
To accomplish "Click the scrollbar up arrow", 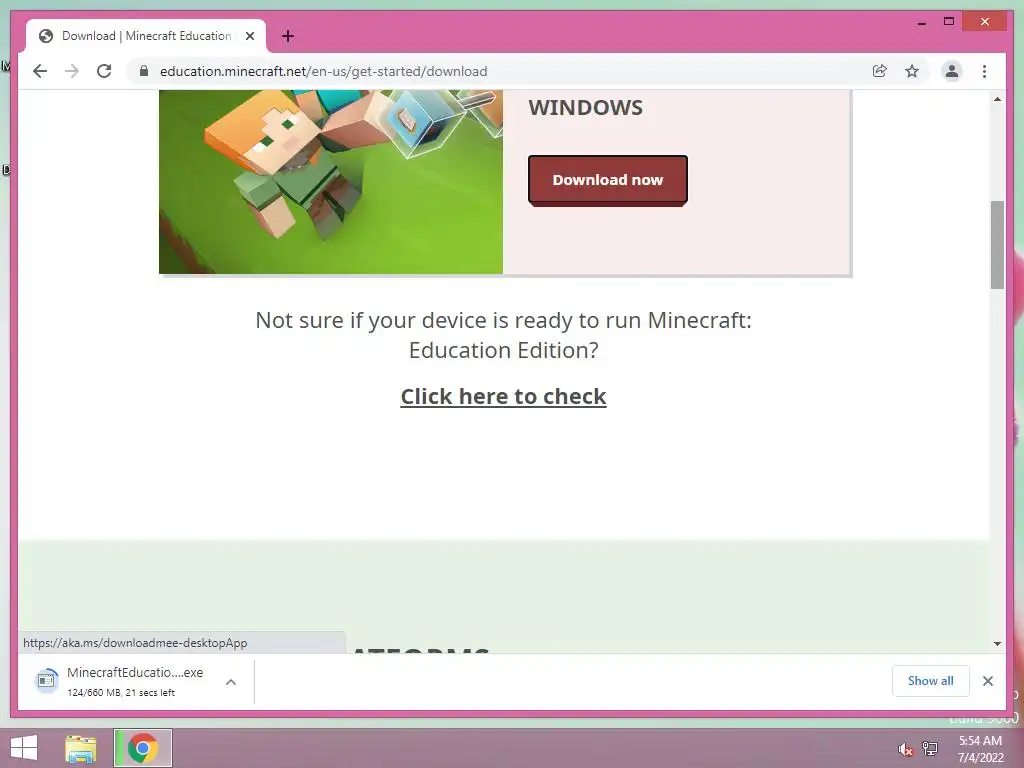I will (997, 99).
